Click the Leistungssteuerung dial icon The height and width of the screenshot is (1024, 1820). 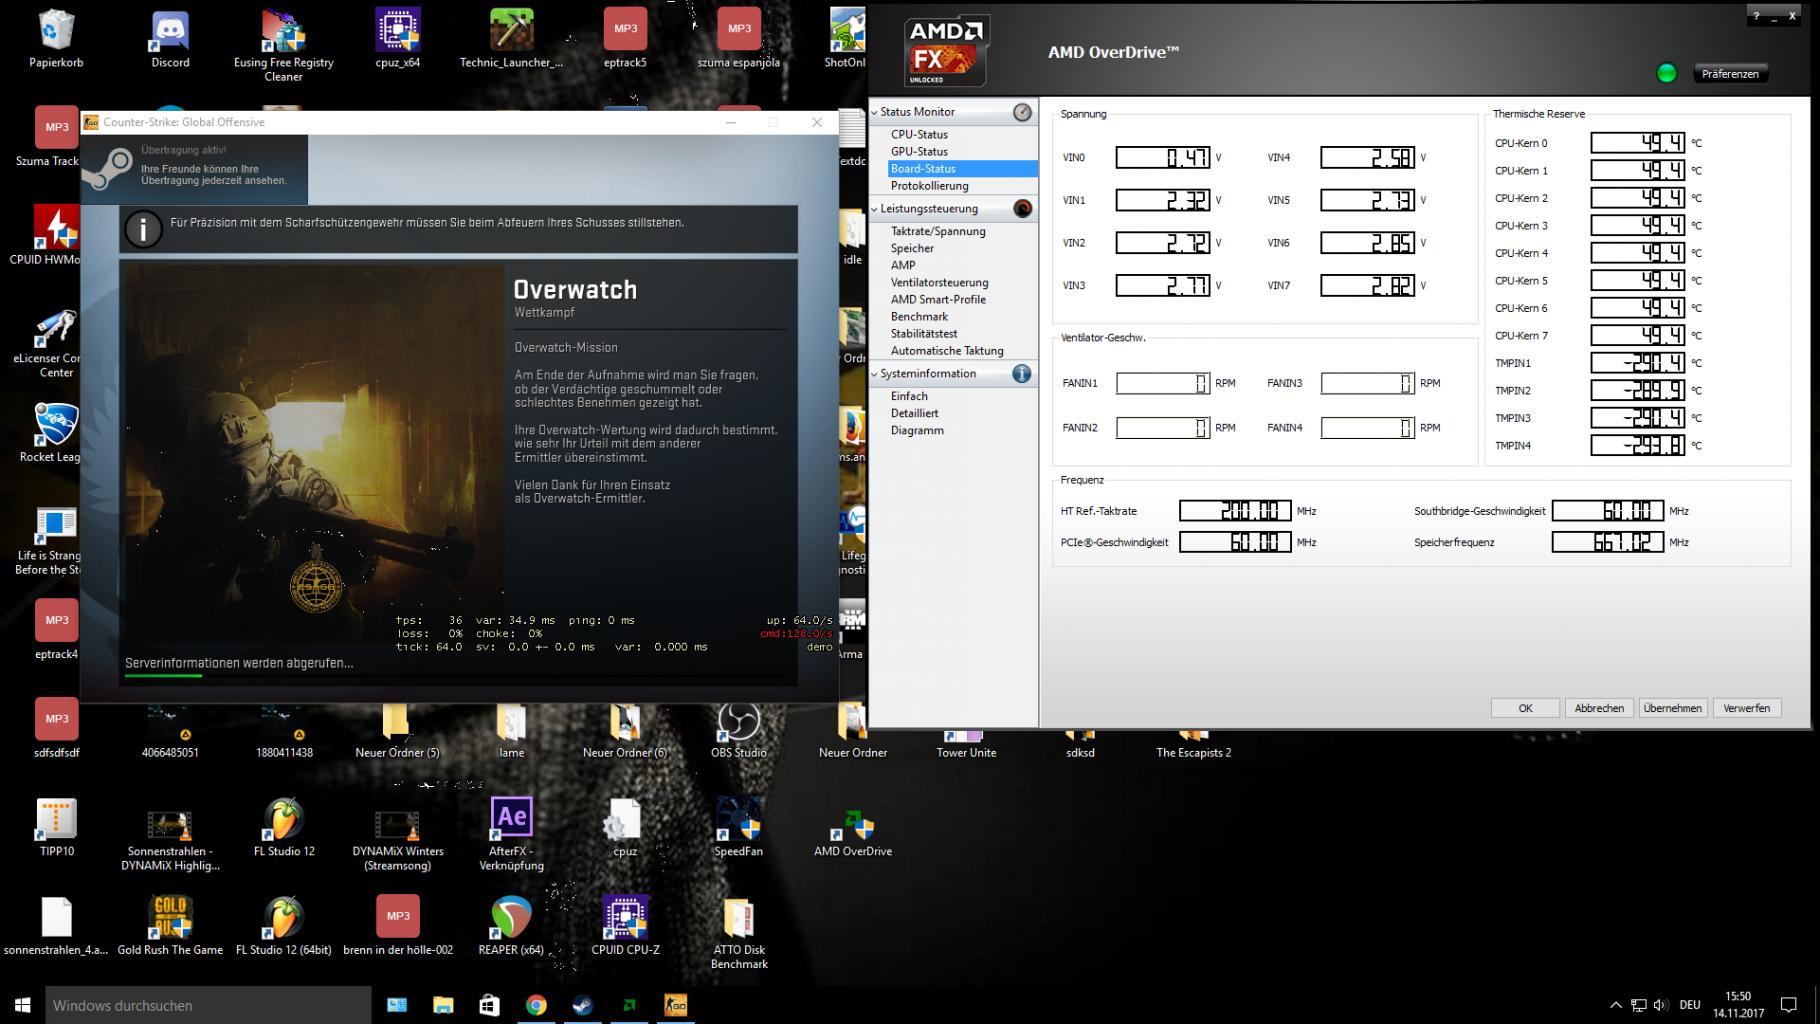pyautogui.click(x=1022, y=209)
